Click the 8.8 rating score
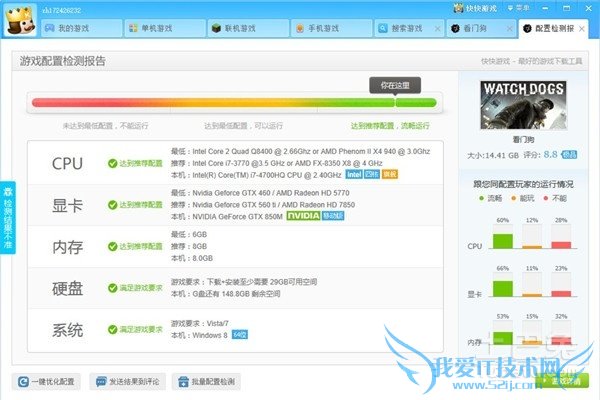 click(x=550, y=154)
